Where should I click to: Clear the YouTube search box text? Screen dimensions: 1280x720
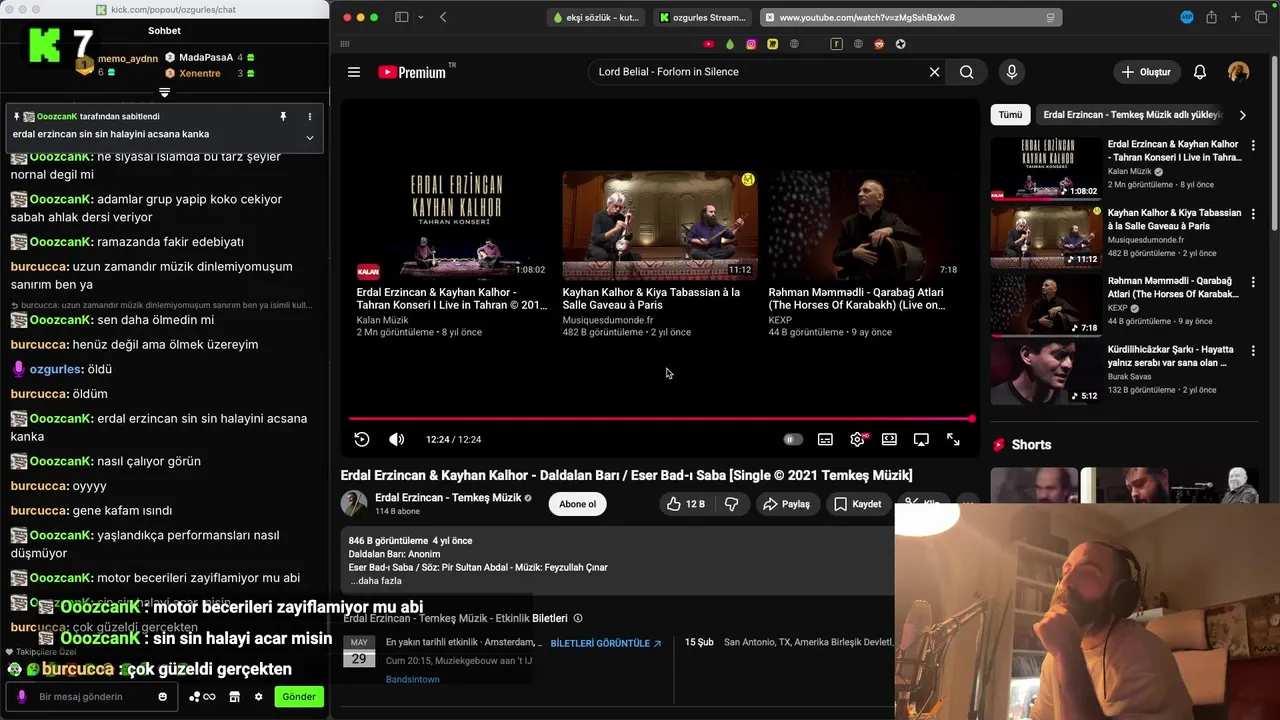(934, 72)
